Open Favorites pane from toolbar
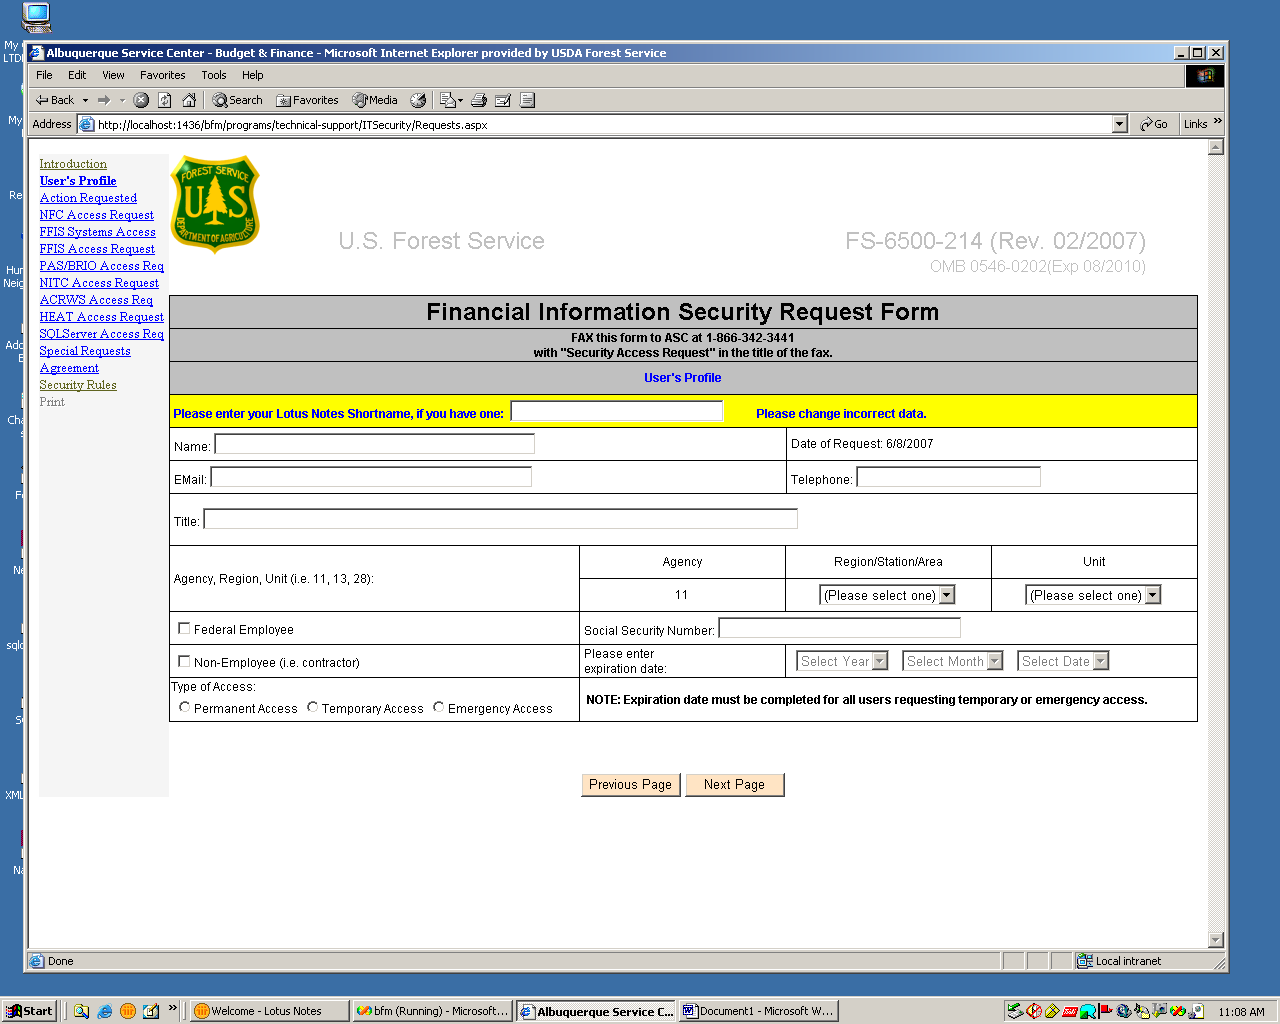Screen dimensions: 1280x1024 tap(308, 100)
